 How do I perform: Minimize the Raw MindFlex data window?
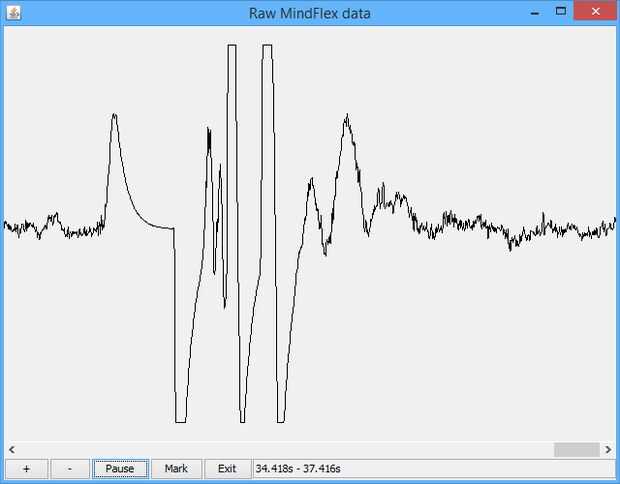pyautogui.click(x=535, y=13)
